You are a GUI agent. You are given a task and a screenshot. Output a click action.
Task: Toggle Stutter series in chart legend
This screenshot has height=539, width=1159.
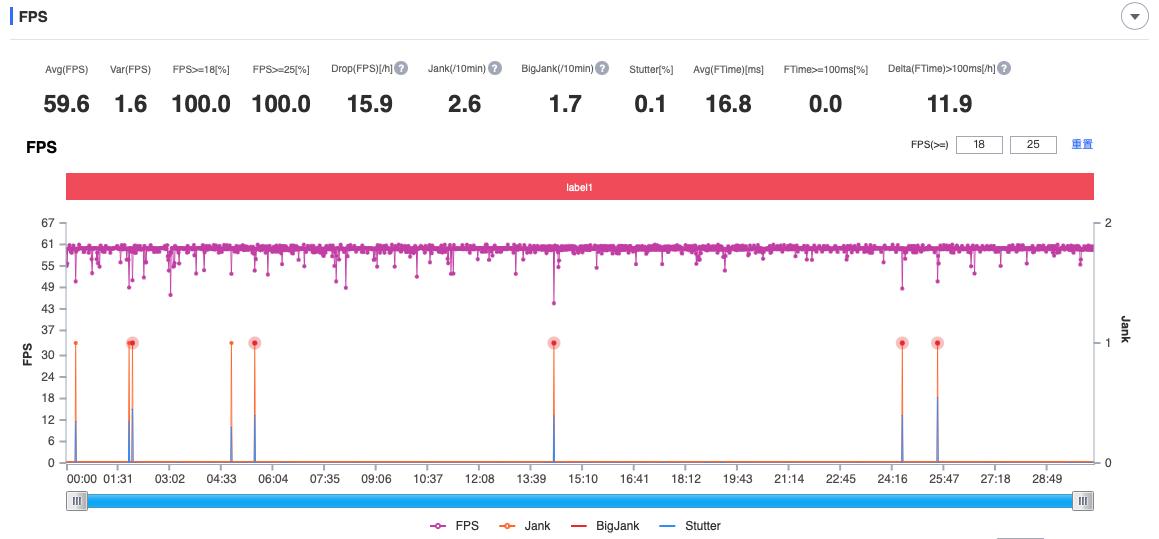point(688,526)
